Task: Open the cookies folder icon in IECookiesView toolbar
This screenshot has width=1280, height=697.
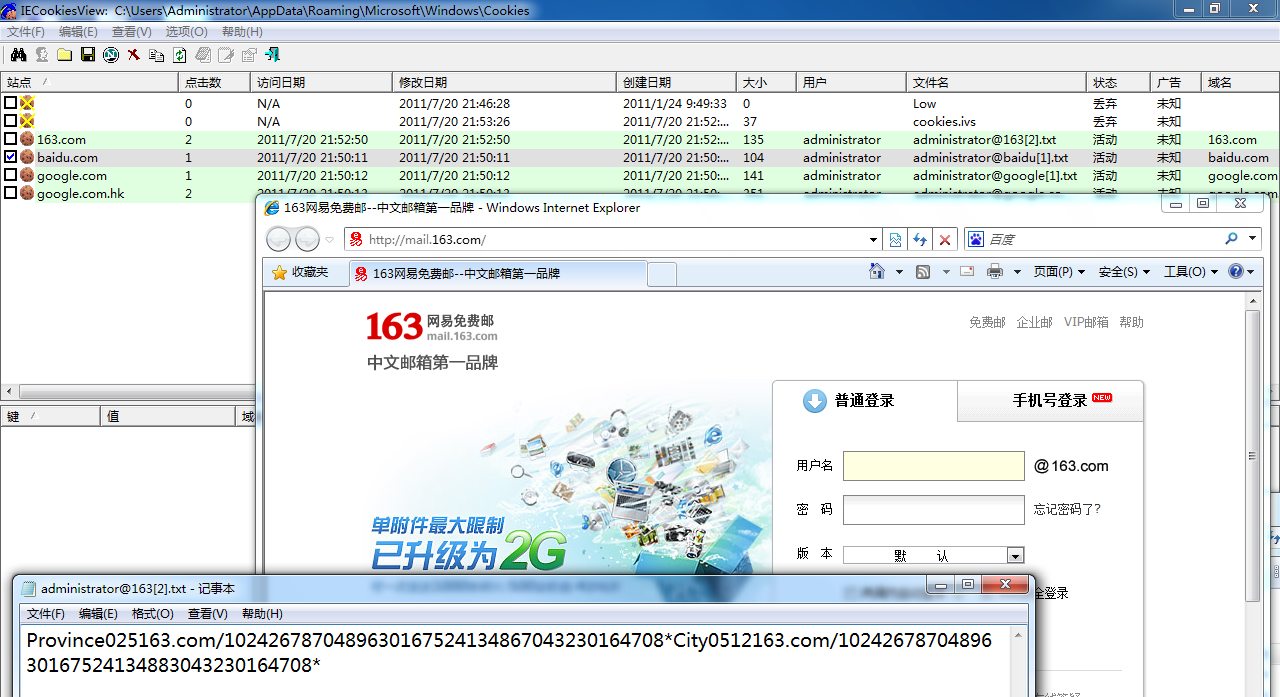Action: (64, 54)
